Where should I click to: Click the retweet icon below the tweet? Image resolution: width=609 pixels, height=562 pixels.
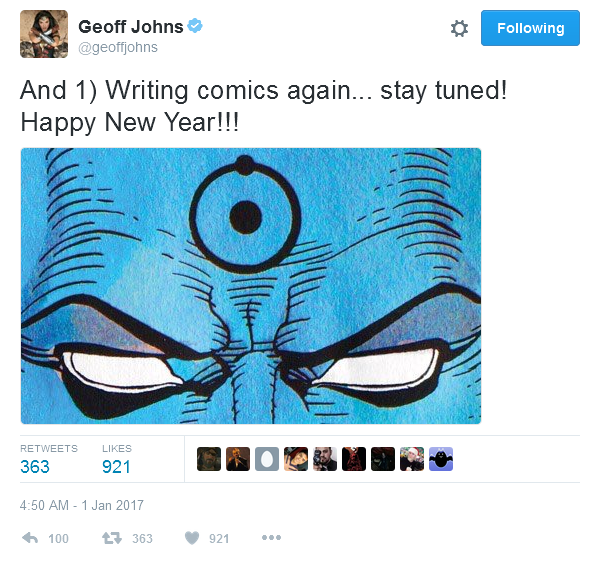[x=112, y=538]
